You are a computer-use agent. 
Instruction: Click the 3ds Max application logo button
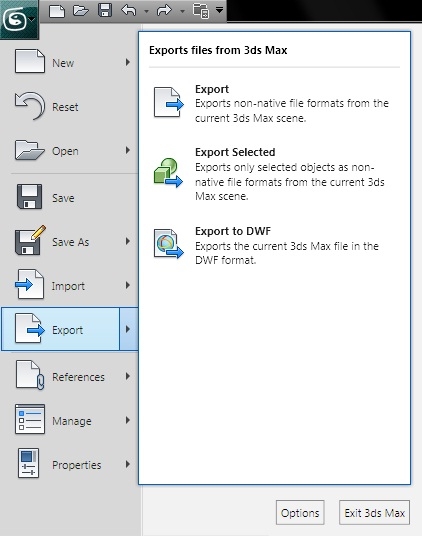19,19
